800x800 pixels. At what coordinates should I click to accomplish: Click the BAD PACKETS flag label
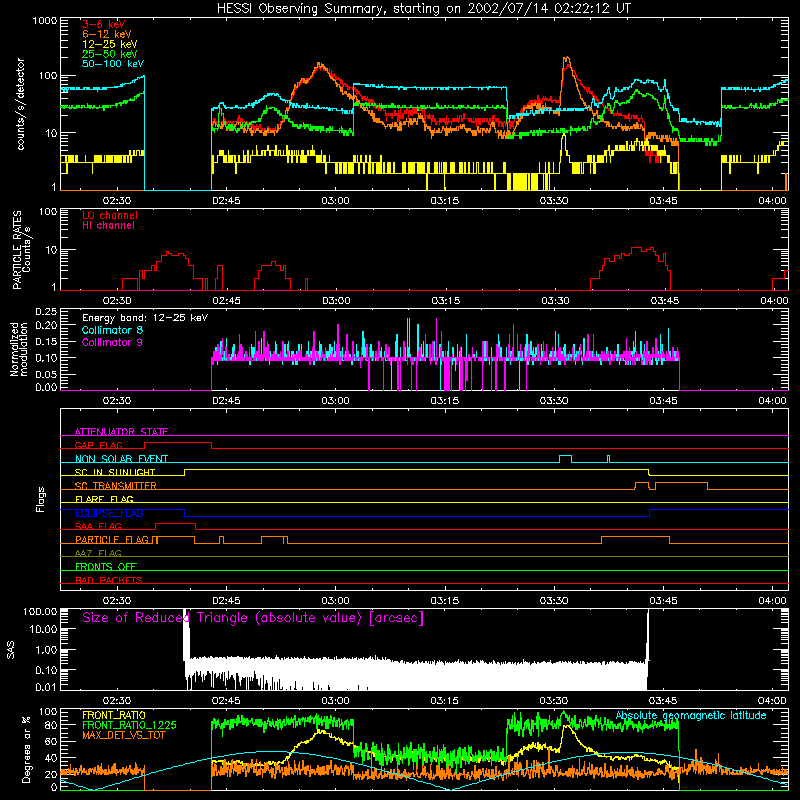coord(109,580)
